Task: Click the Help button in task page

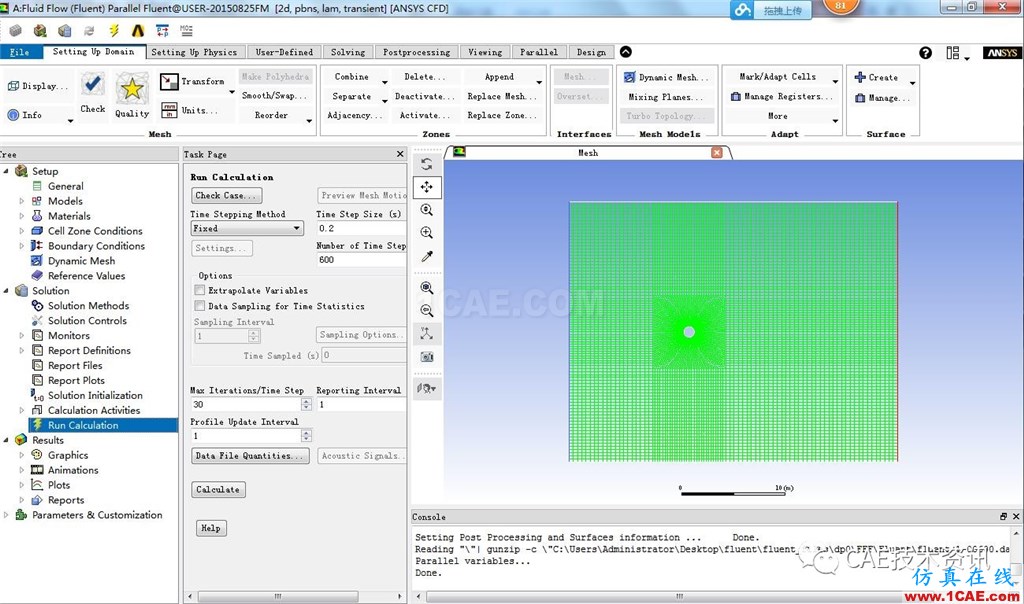Action: coord(211,528)
